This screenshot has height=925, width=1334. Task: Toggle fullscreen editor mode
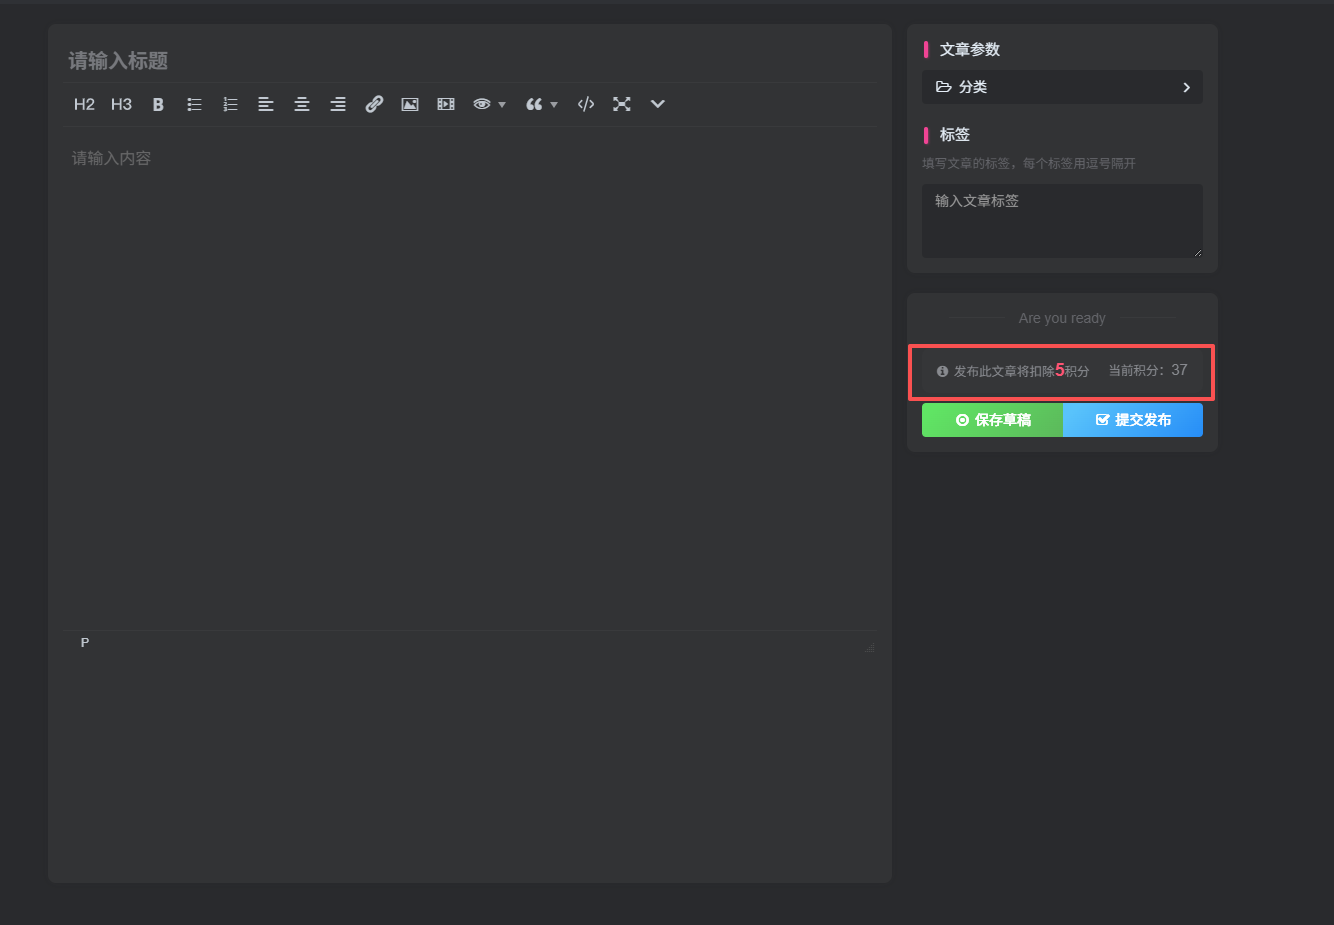622,104
